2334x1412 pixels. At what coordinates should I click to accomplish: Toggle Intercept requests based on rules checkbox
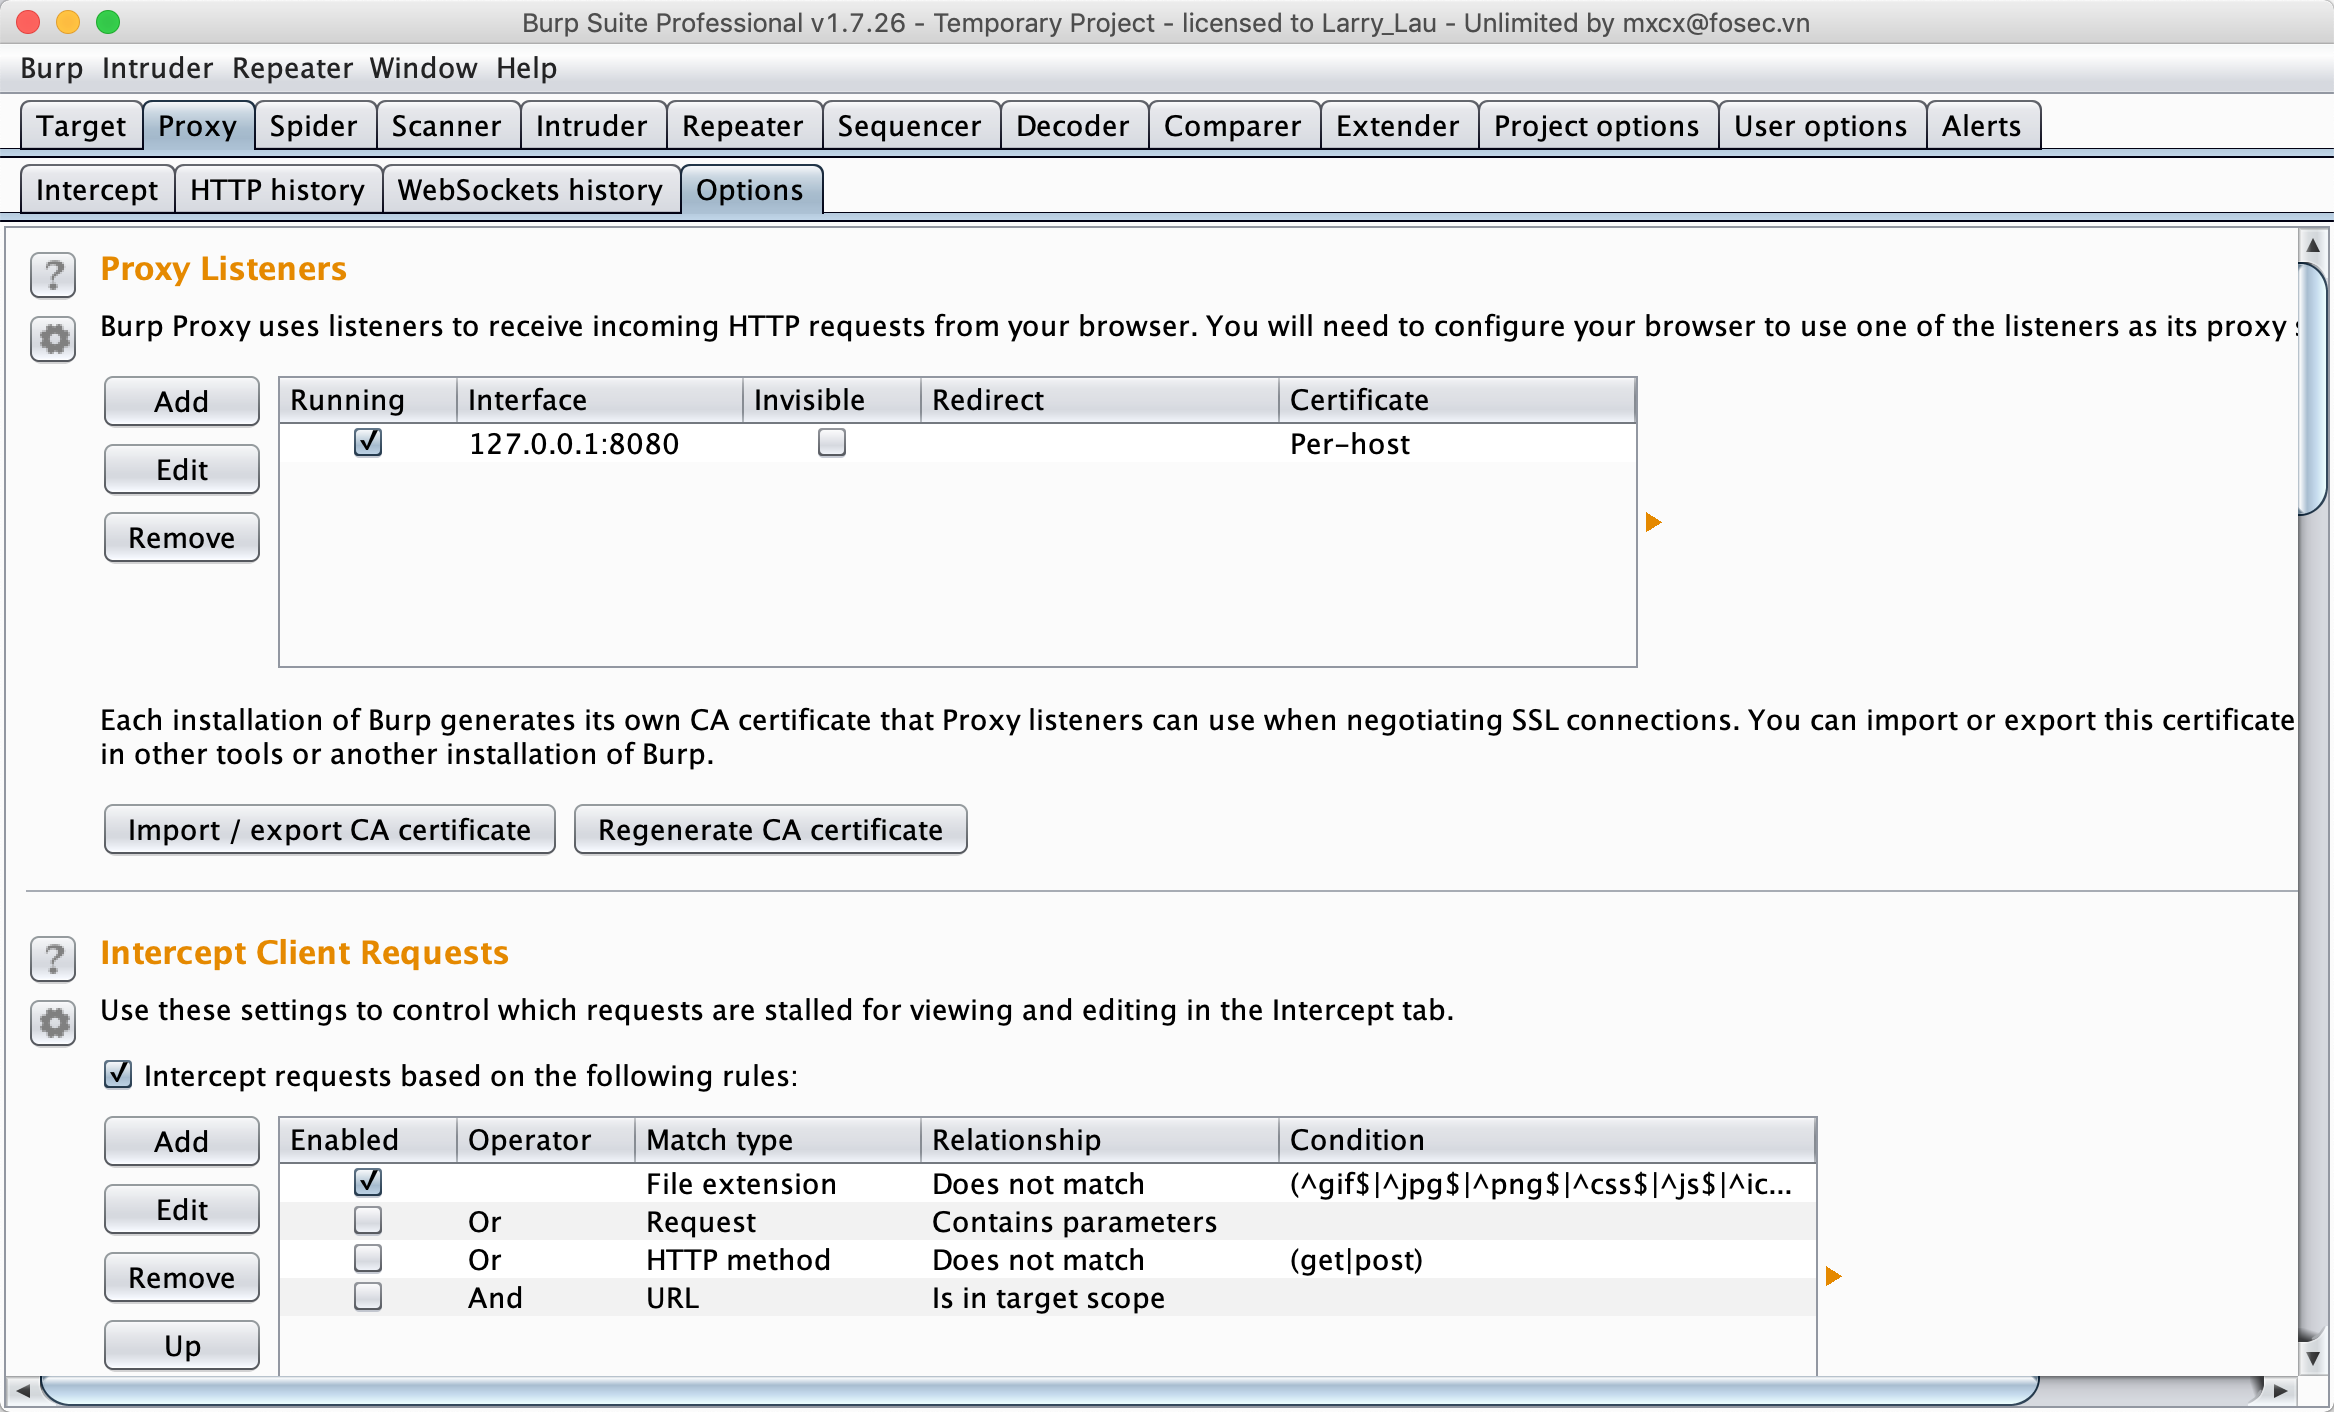tap(118, 1075)
